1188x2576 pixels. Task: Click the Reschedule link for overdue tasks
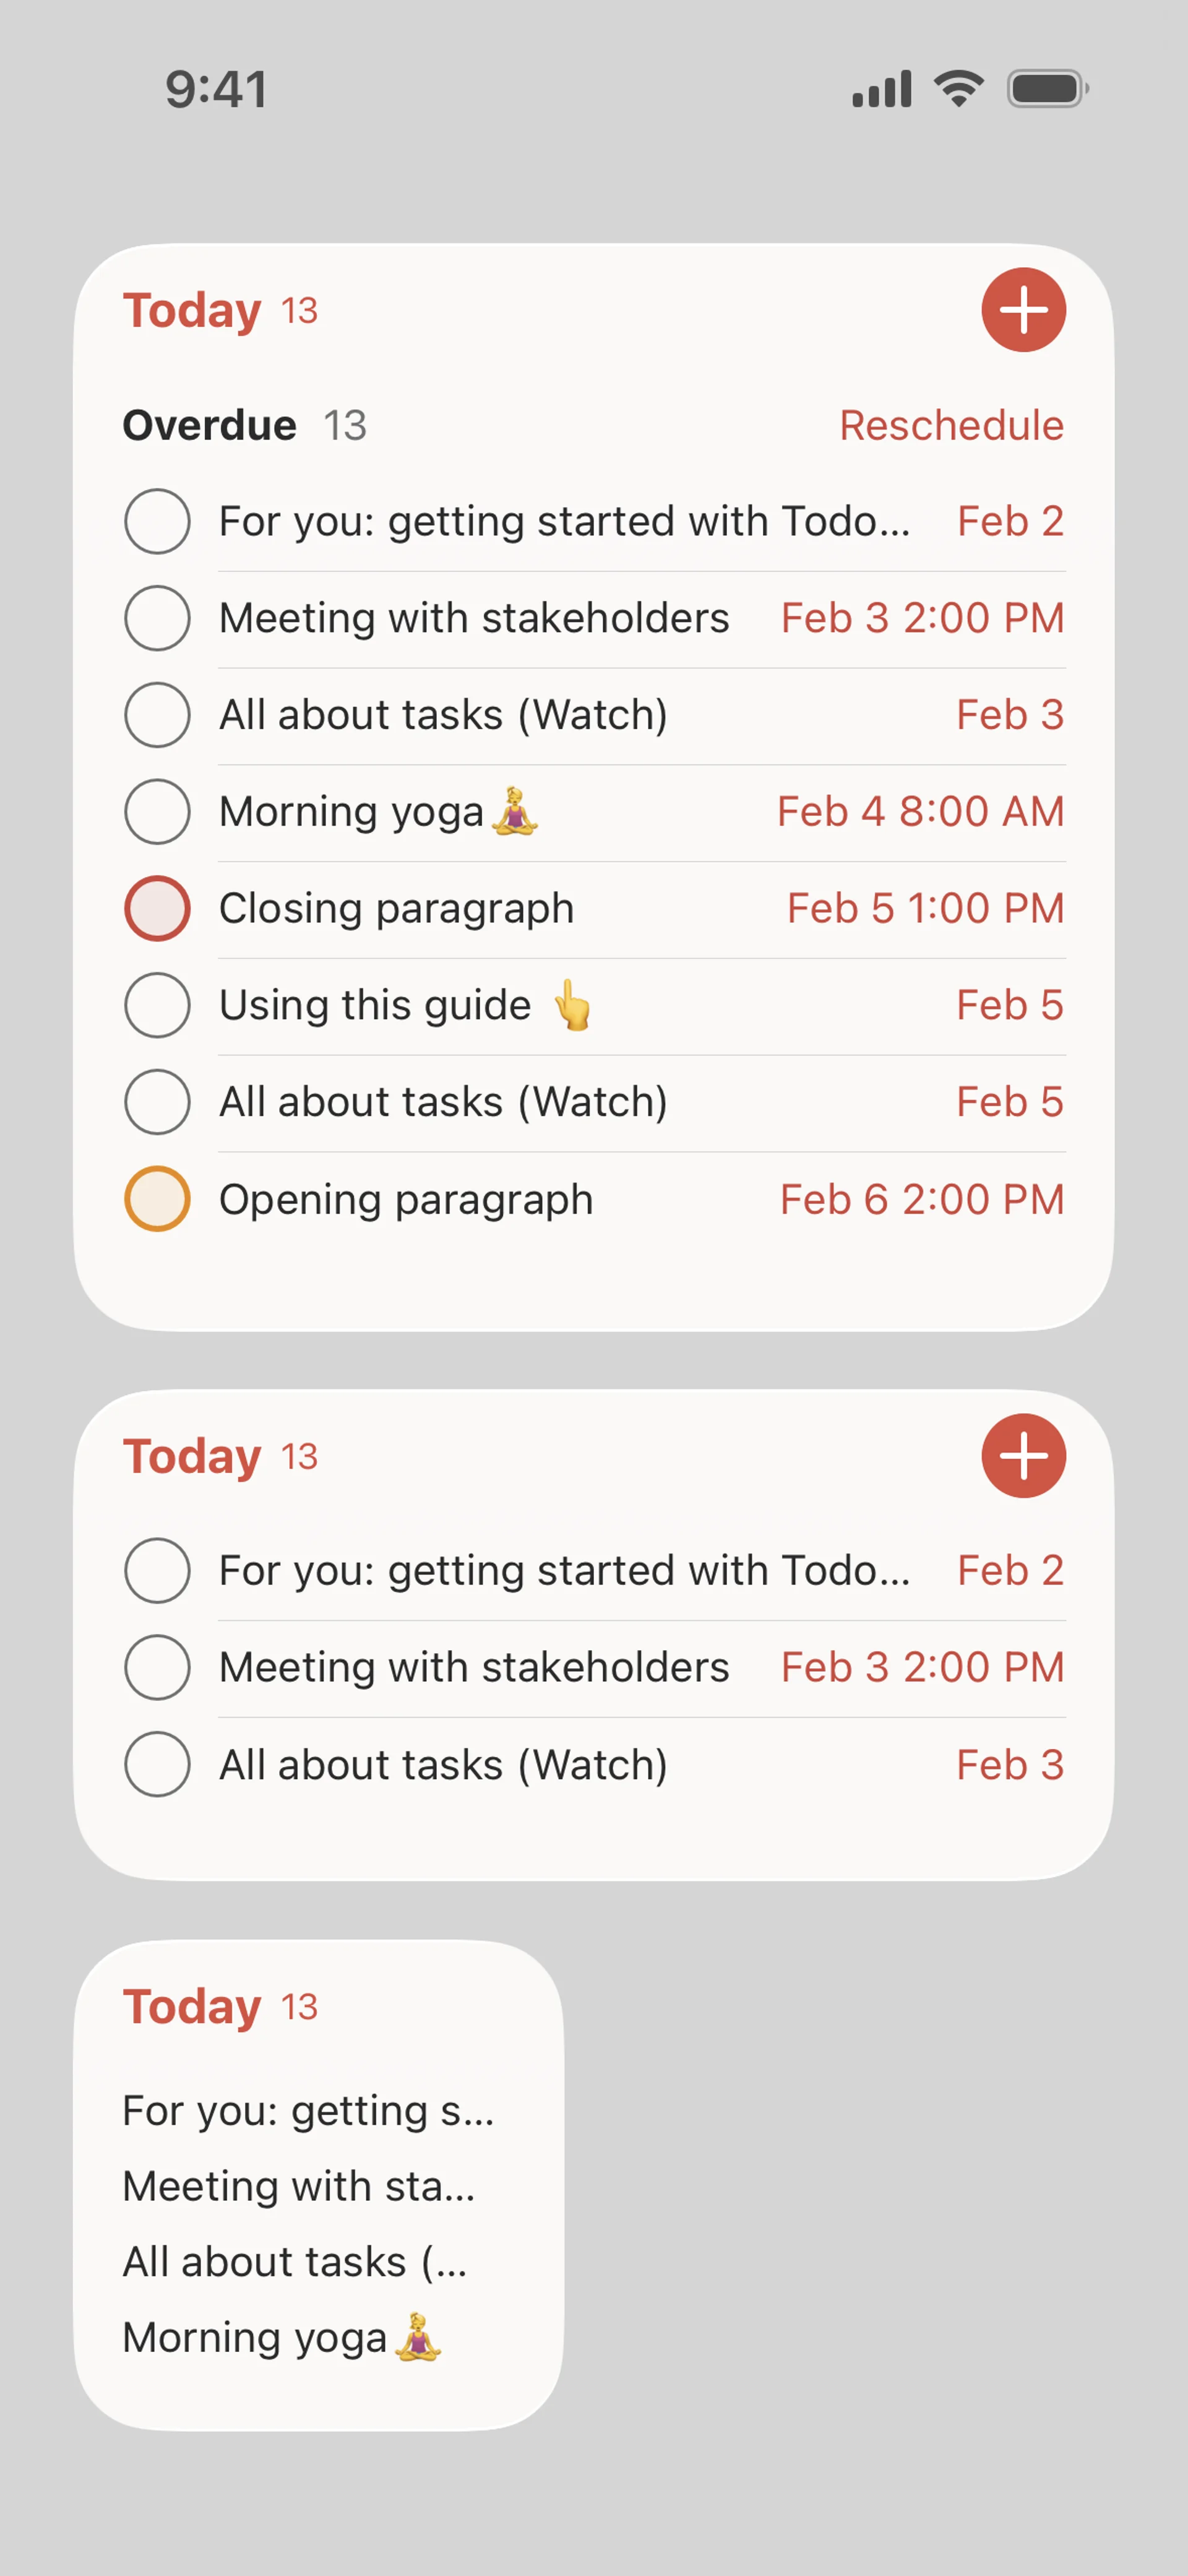point(951,425)
